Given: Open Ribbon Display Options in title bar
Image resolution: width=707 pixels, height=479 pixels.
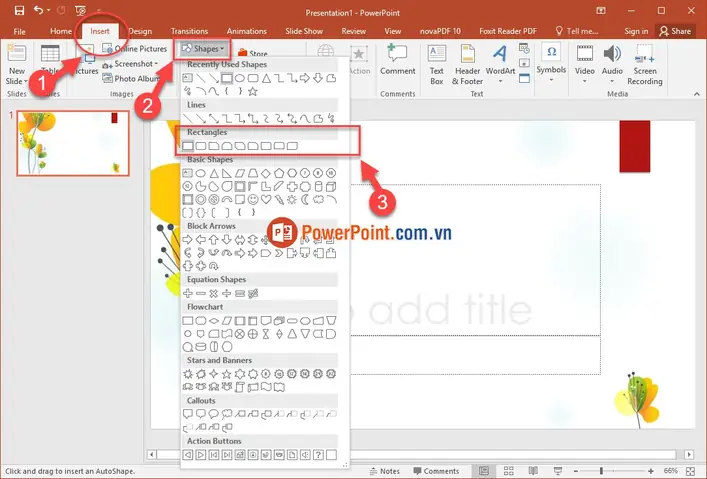Looking at the screenshot, I should point(601,11).
